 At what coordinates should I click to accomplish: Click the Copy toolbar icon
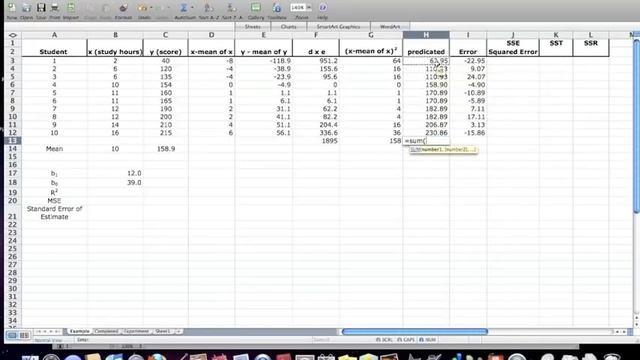[x=91, y=8]
